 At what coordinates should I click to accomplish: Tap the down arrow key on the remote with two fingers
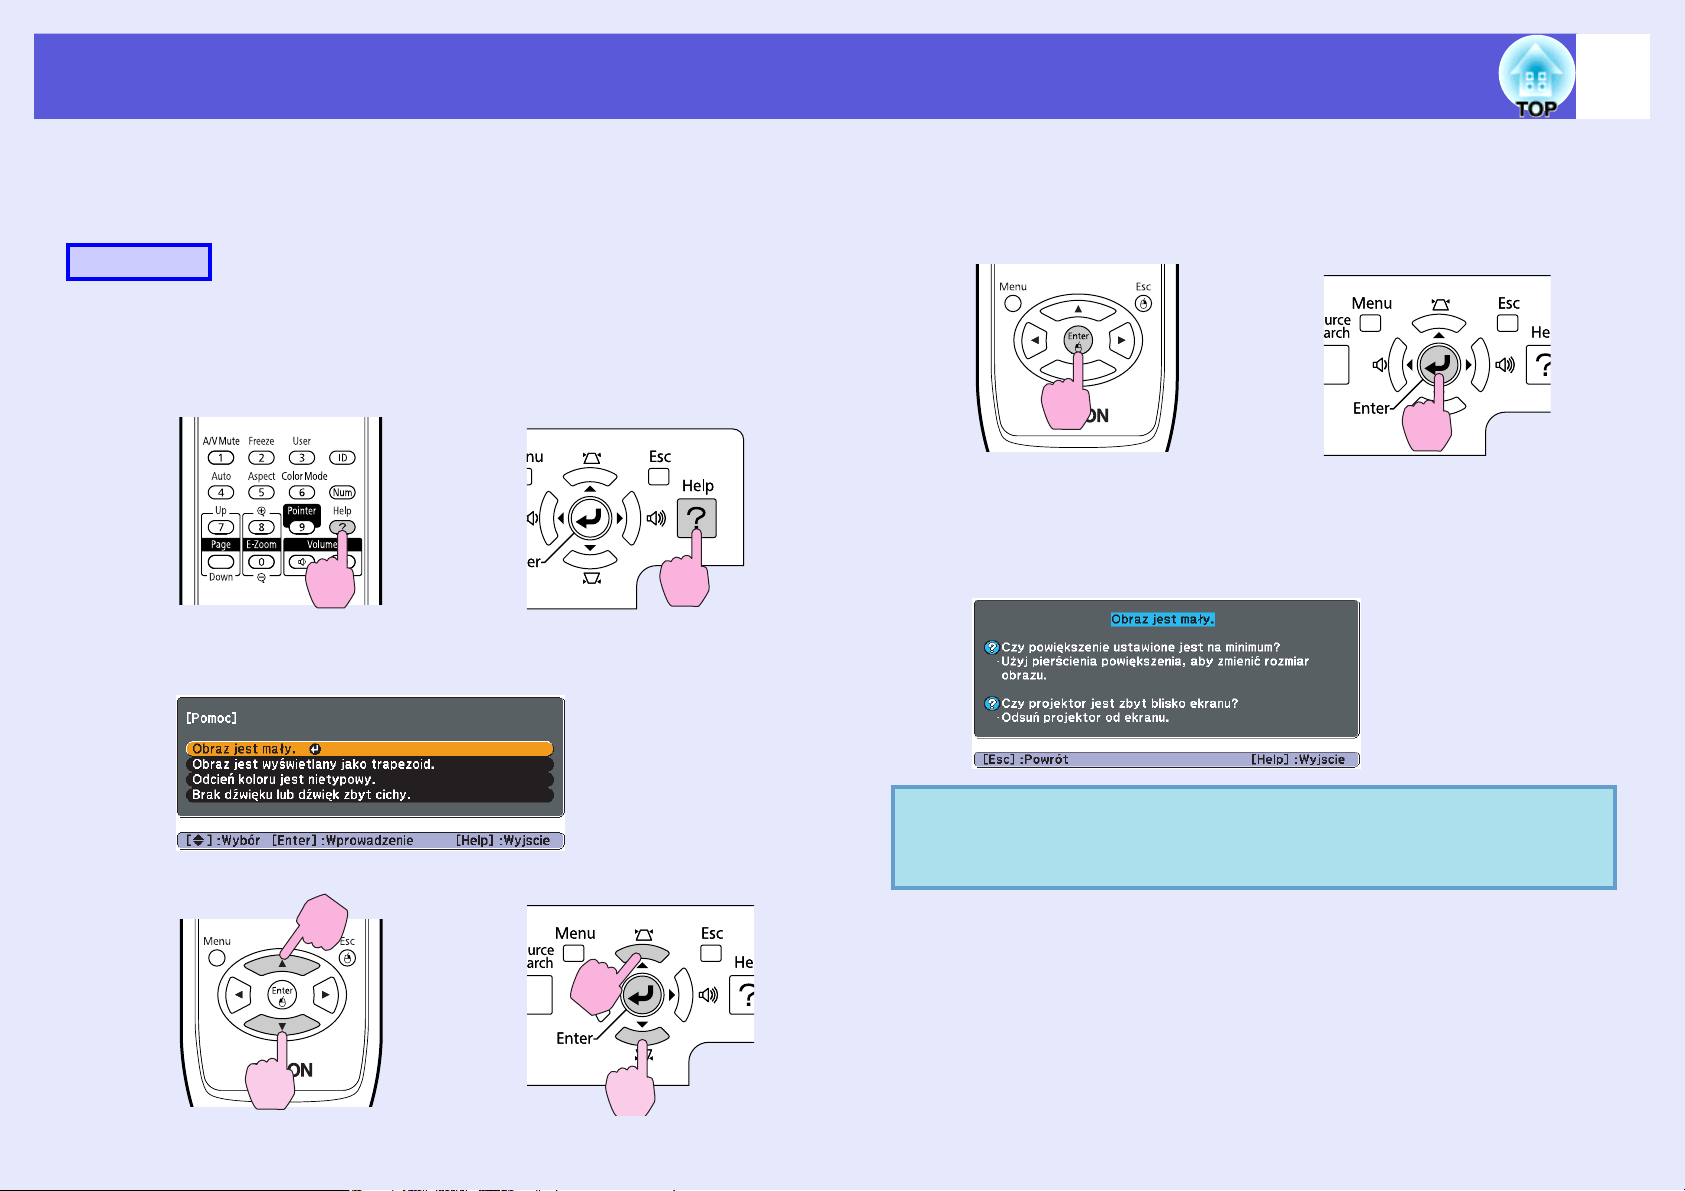click(x=282, y=1026)
